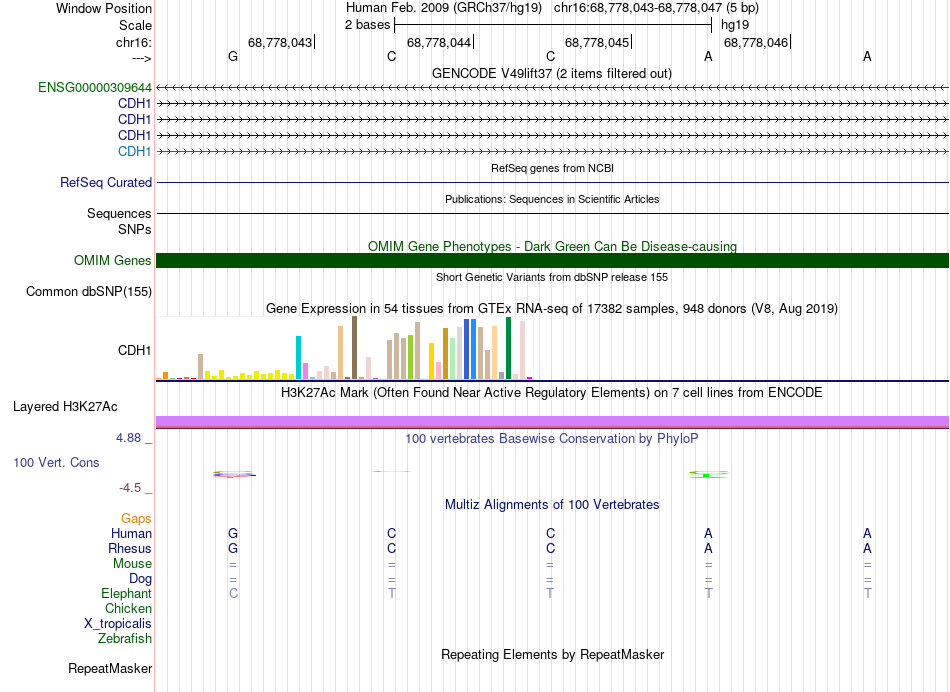Click the 68,778,045 coordinate label
The image size is (950, 692).
pos(597,42)
